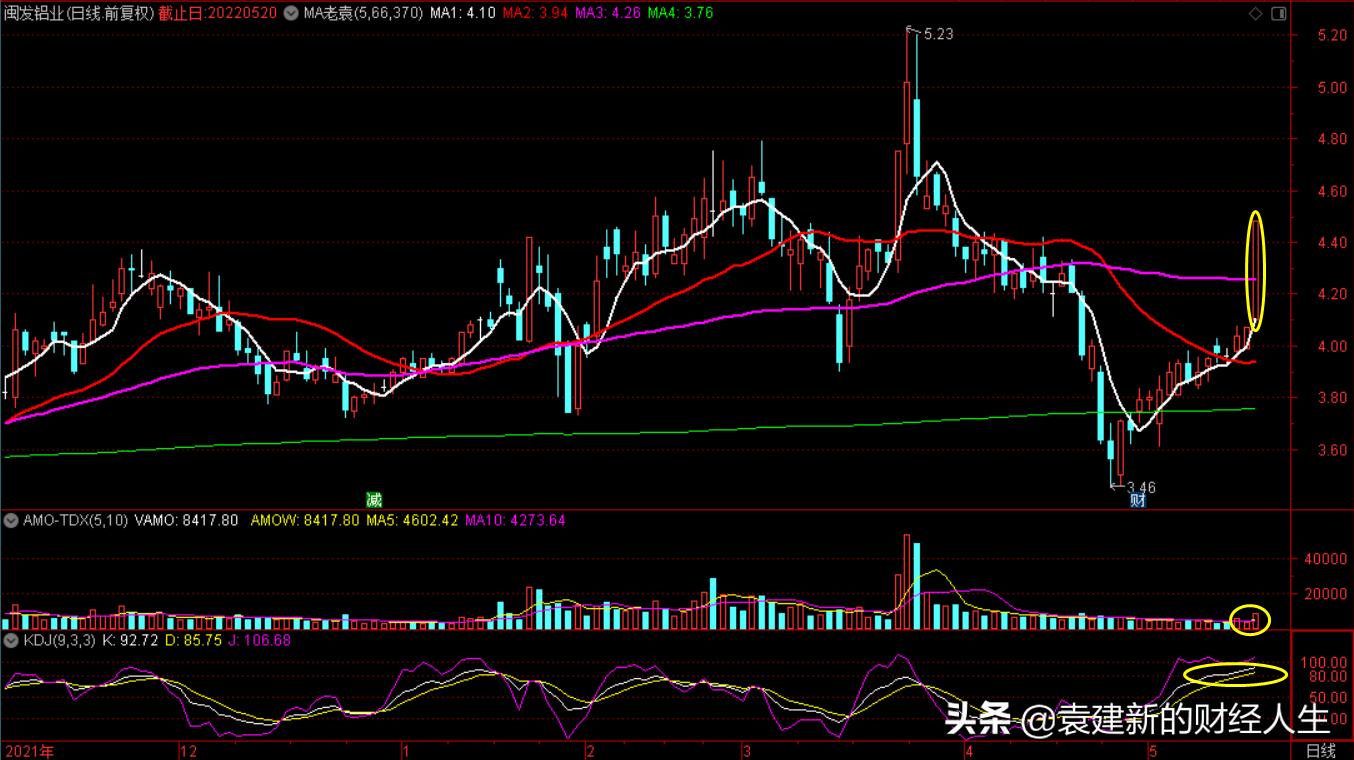
Task: Click the 4.60 price axis label
Action: coord(1331,191)
